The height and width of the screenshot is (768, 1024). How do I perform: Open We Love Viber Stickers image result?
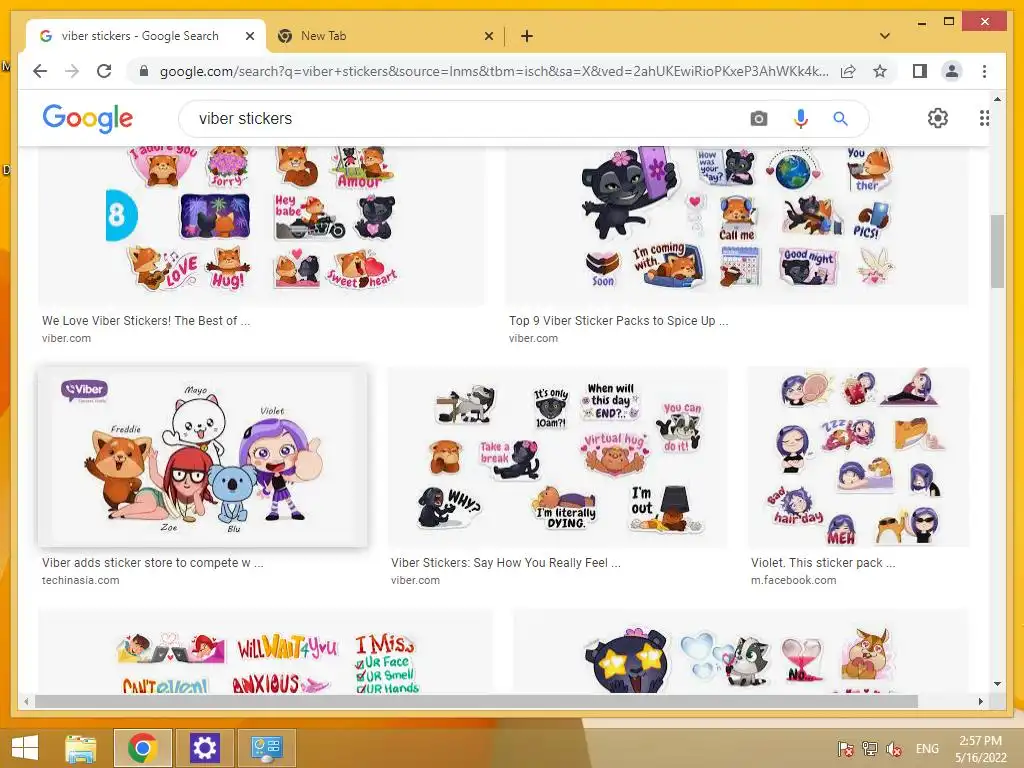tap(262, 225)
